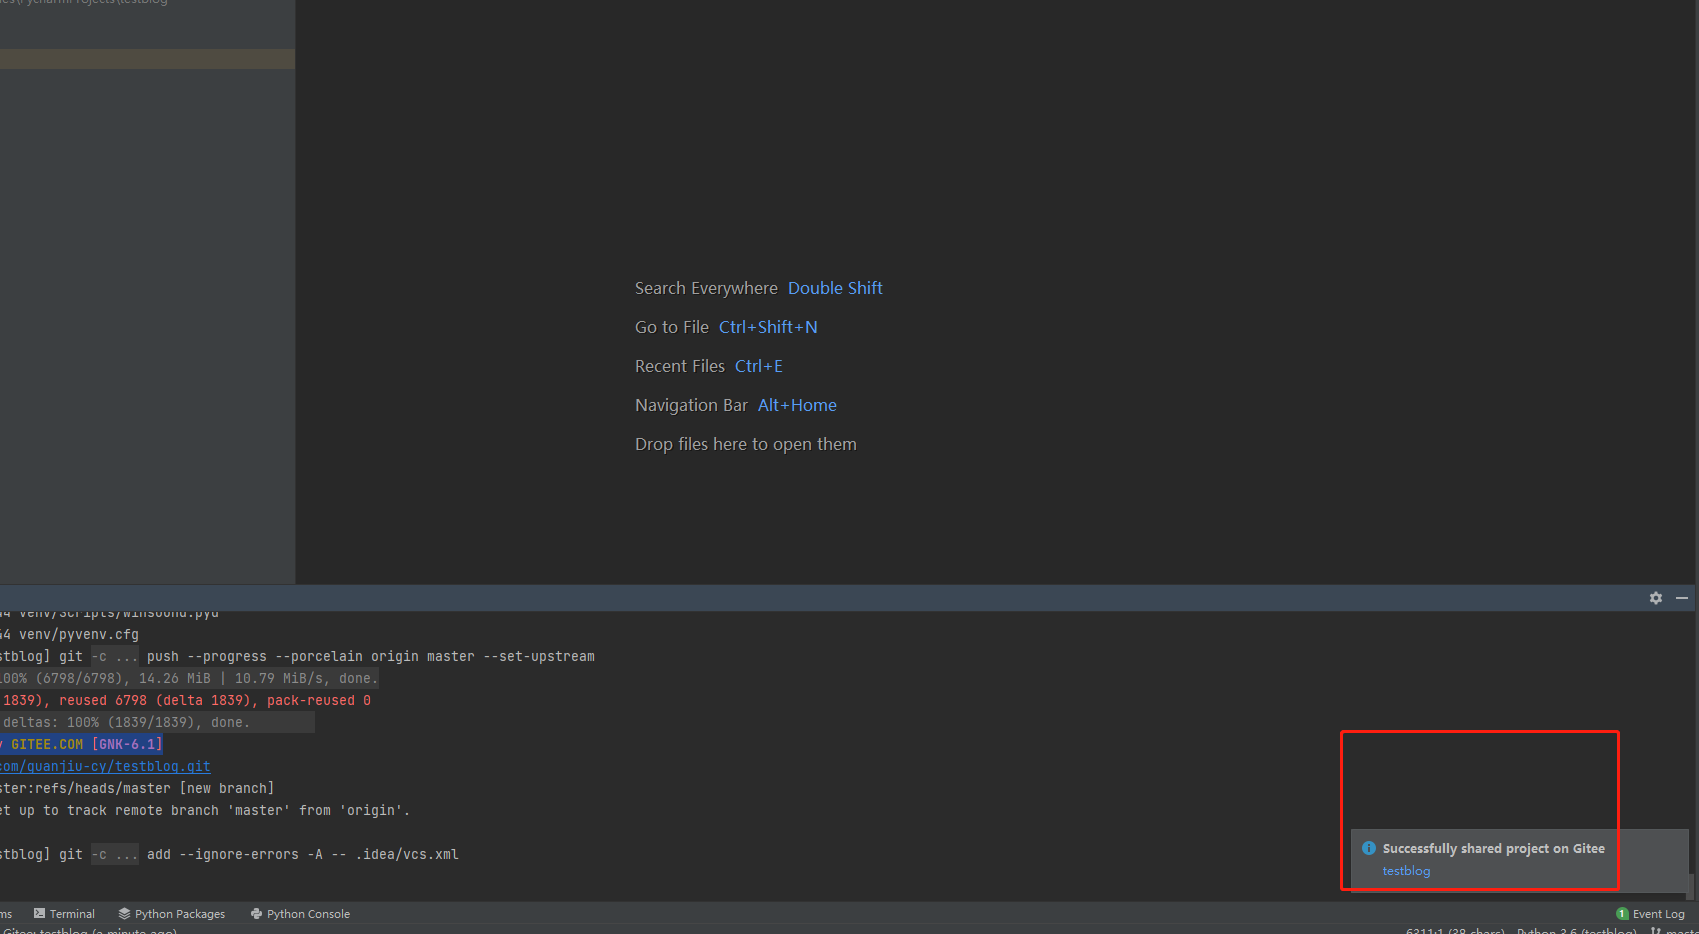Click the Terminal tool window icon
Image resolution: width=1699 pixels, height=934 pixels.
tap(40, 913)
